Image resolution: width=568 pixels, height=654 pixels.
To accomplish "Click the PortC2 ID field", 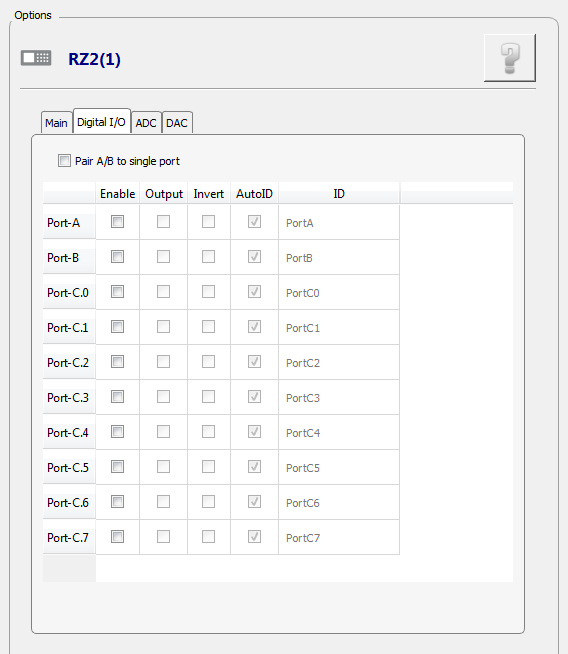I will click(x=339, y=362).
